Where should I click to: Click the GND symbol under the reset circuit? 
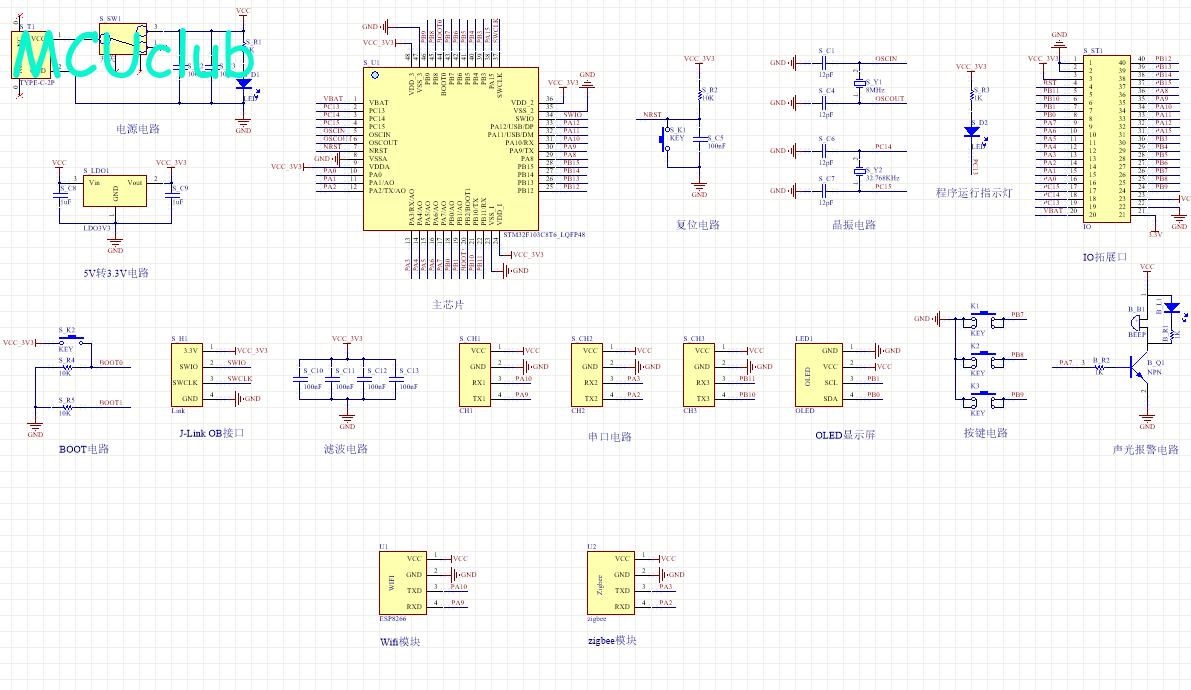click(x=700, y=188)
